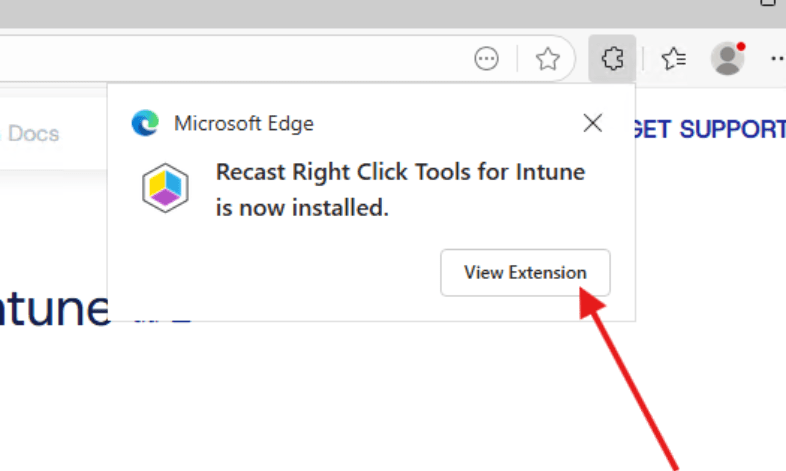The height and width of the screenshot is (471, 786).
Task: Add this page to favorites with star
Action: (547, 60)
